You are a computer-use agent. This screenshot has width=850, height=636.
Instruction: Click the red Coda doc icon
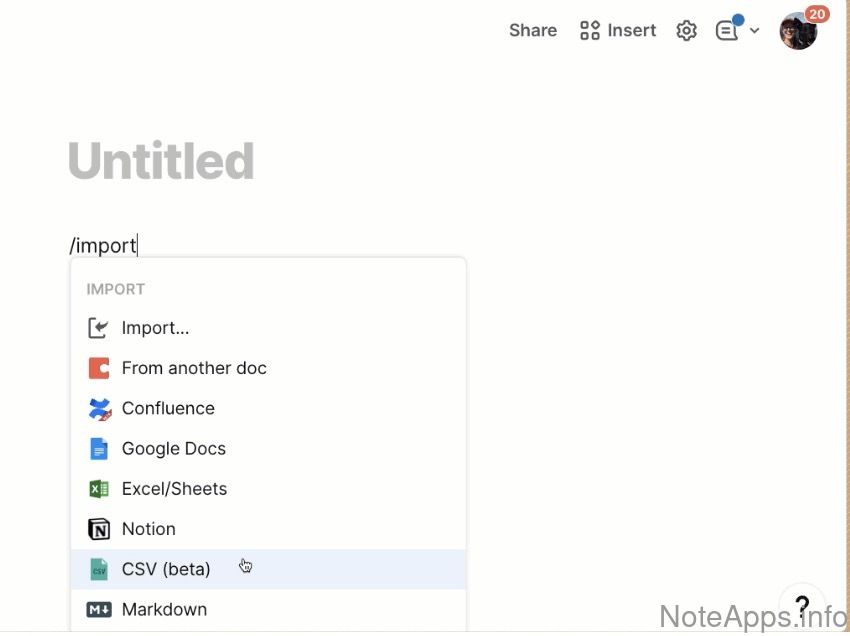[x=98, y=368]
